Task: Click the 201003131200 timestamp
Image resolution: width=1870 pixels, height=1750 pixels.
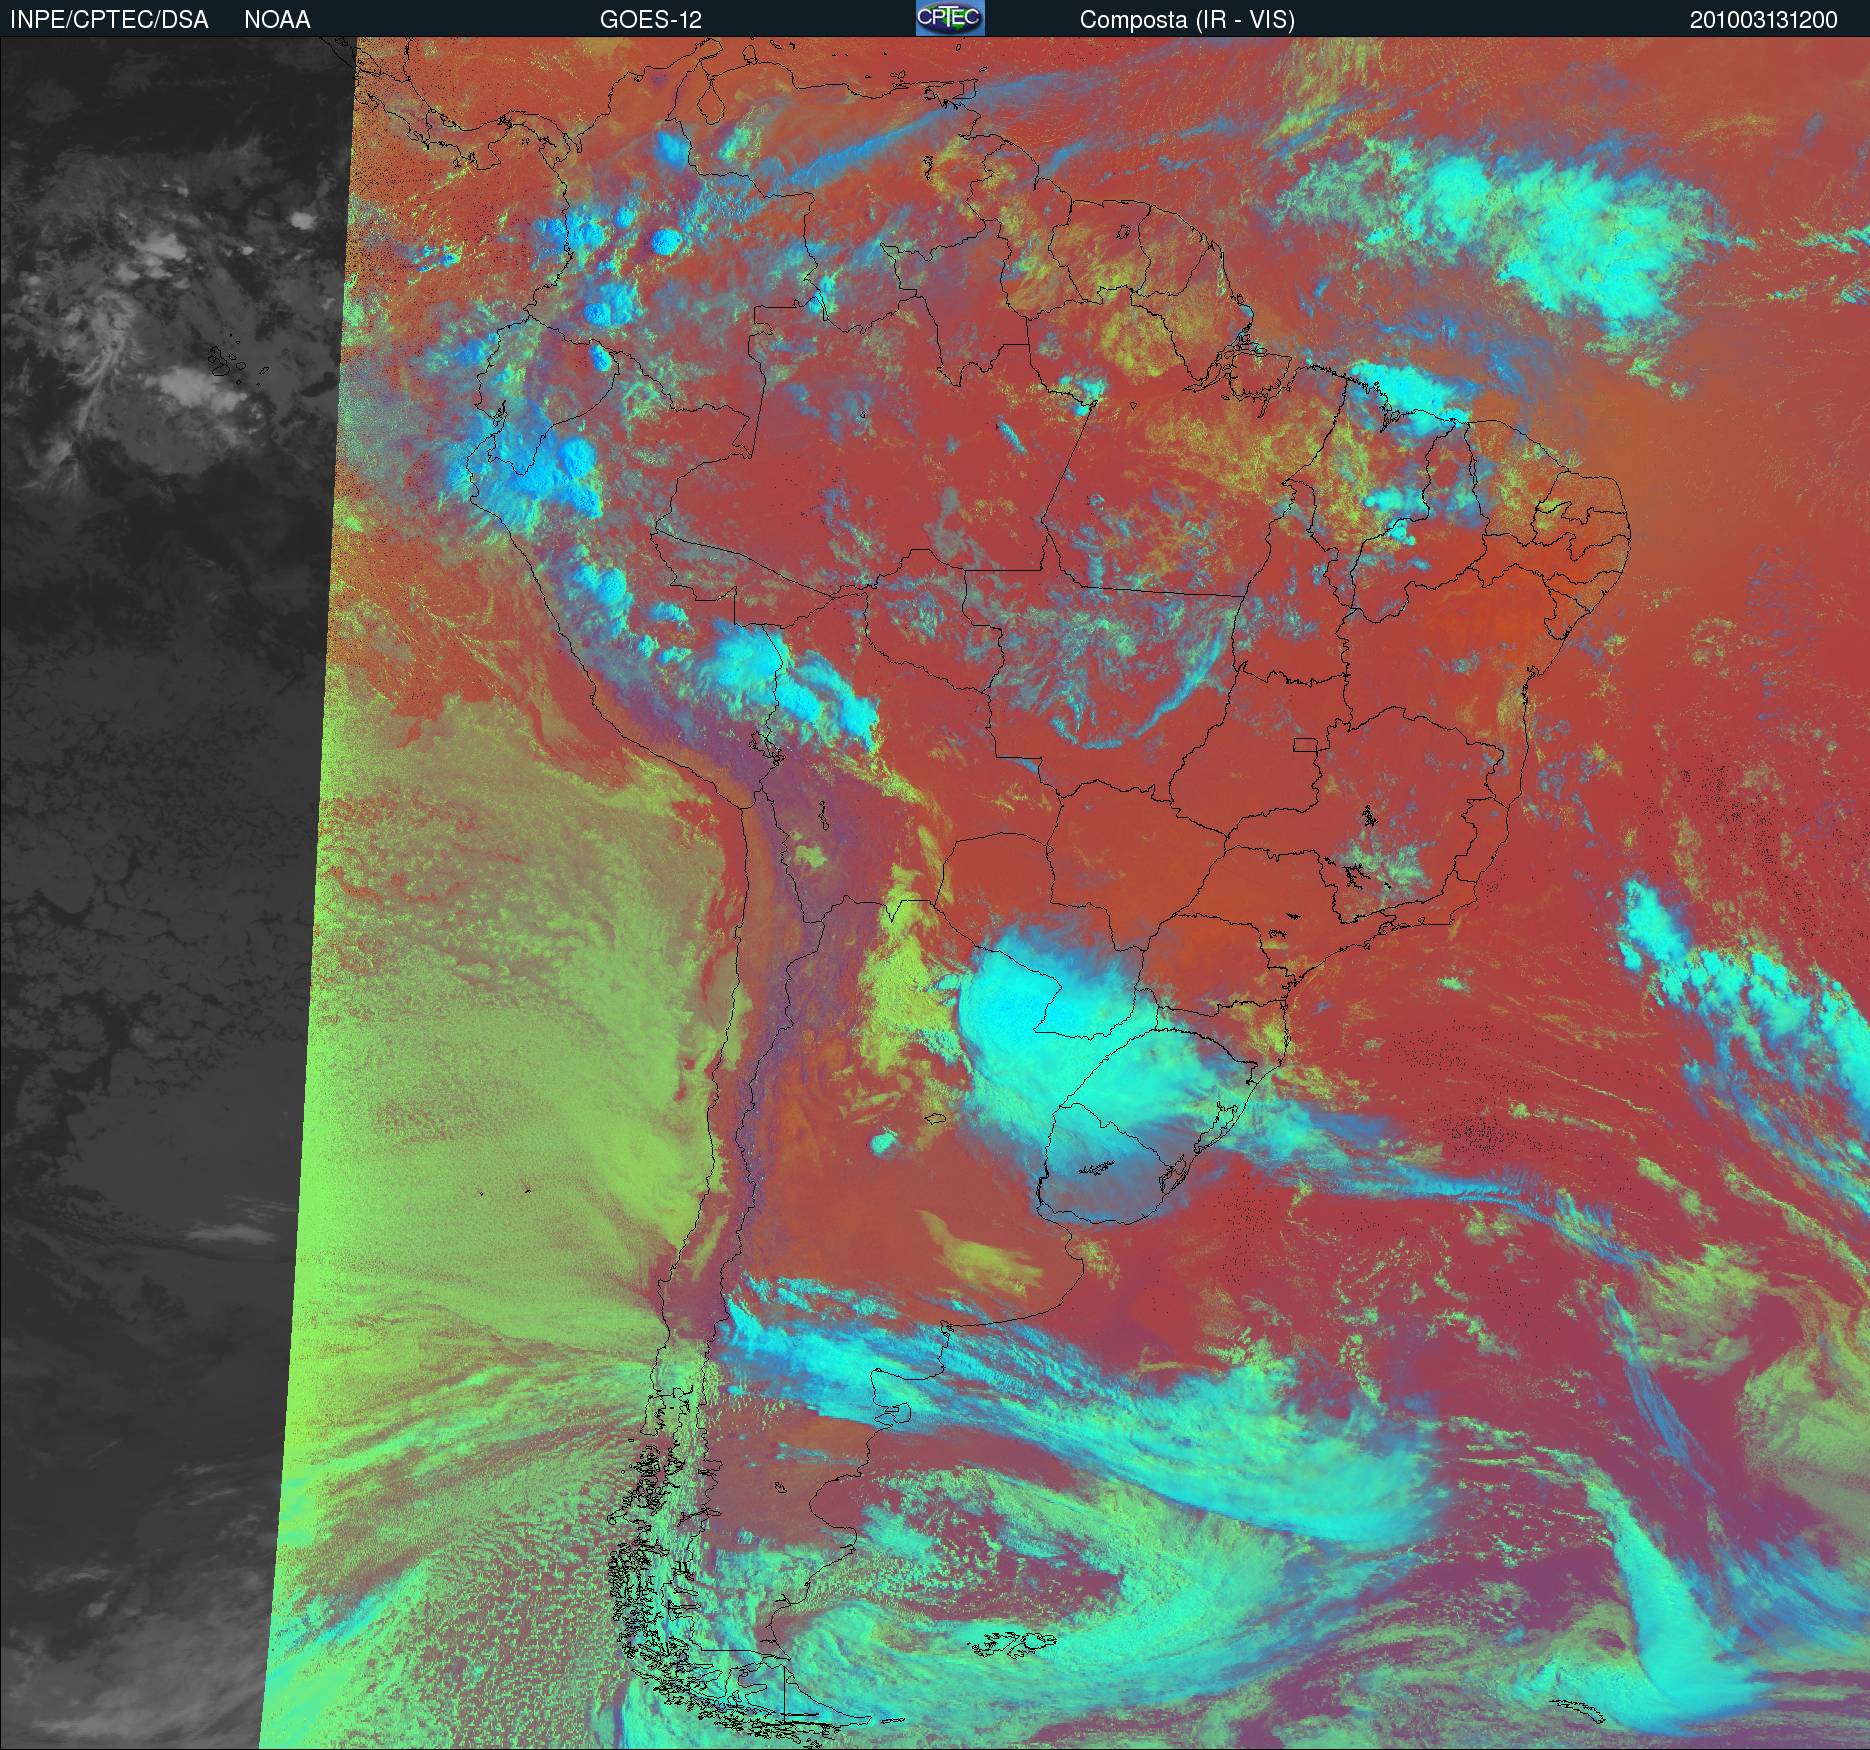Action: tap(1764, 20)
